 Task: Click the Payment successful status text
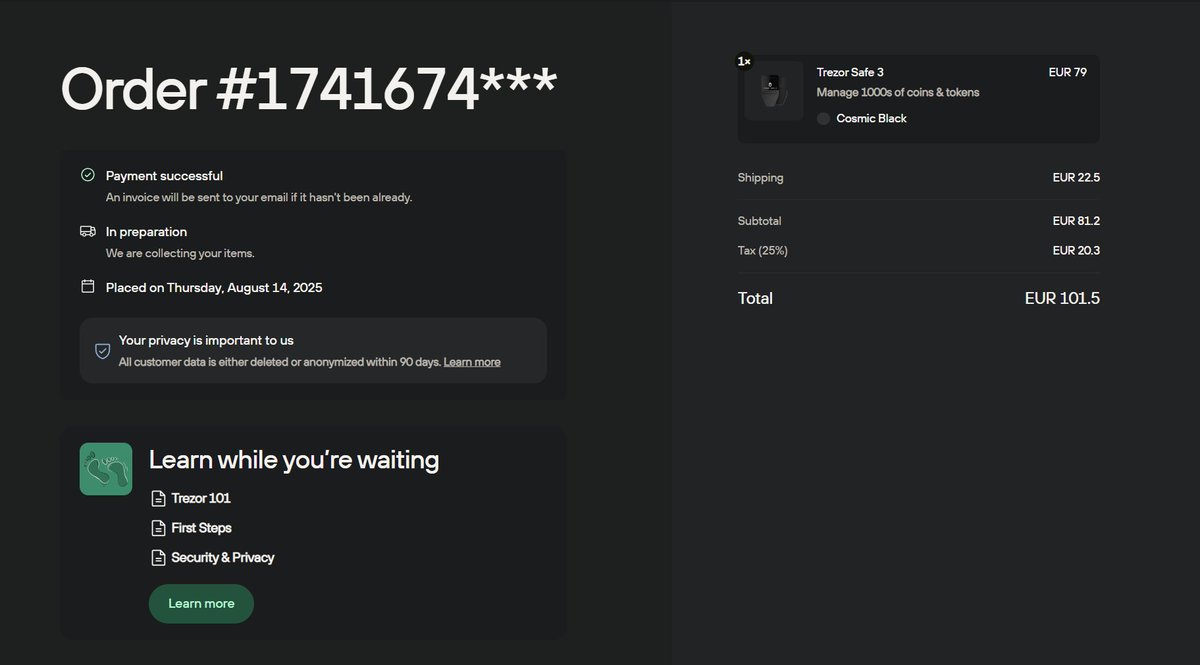(164, 176)
